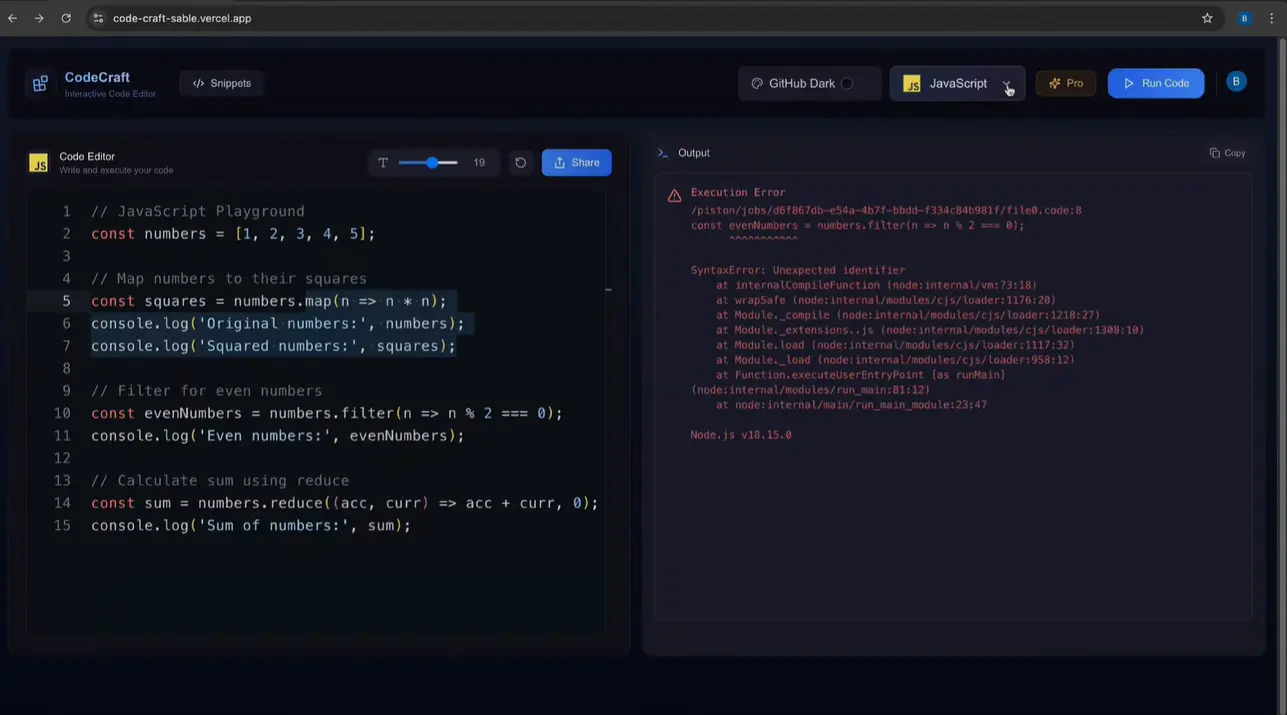Viewport: 1287px width, 715px height.
Task: Open the JavaScript language dropdown
Action: [x=957, y=83]
